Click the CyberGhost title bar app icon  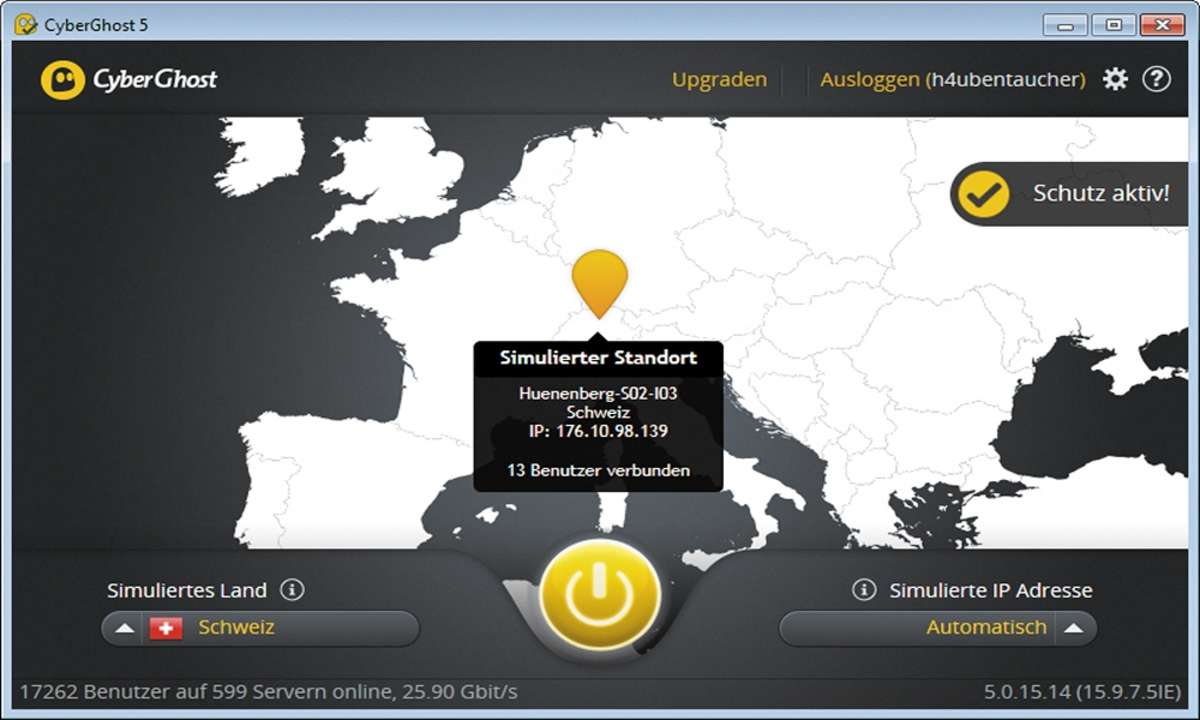coord(26,24)
